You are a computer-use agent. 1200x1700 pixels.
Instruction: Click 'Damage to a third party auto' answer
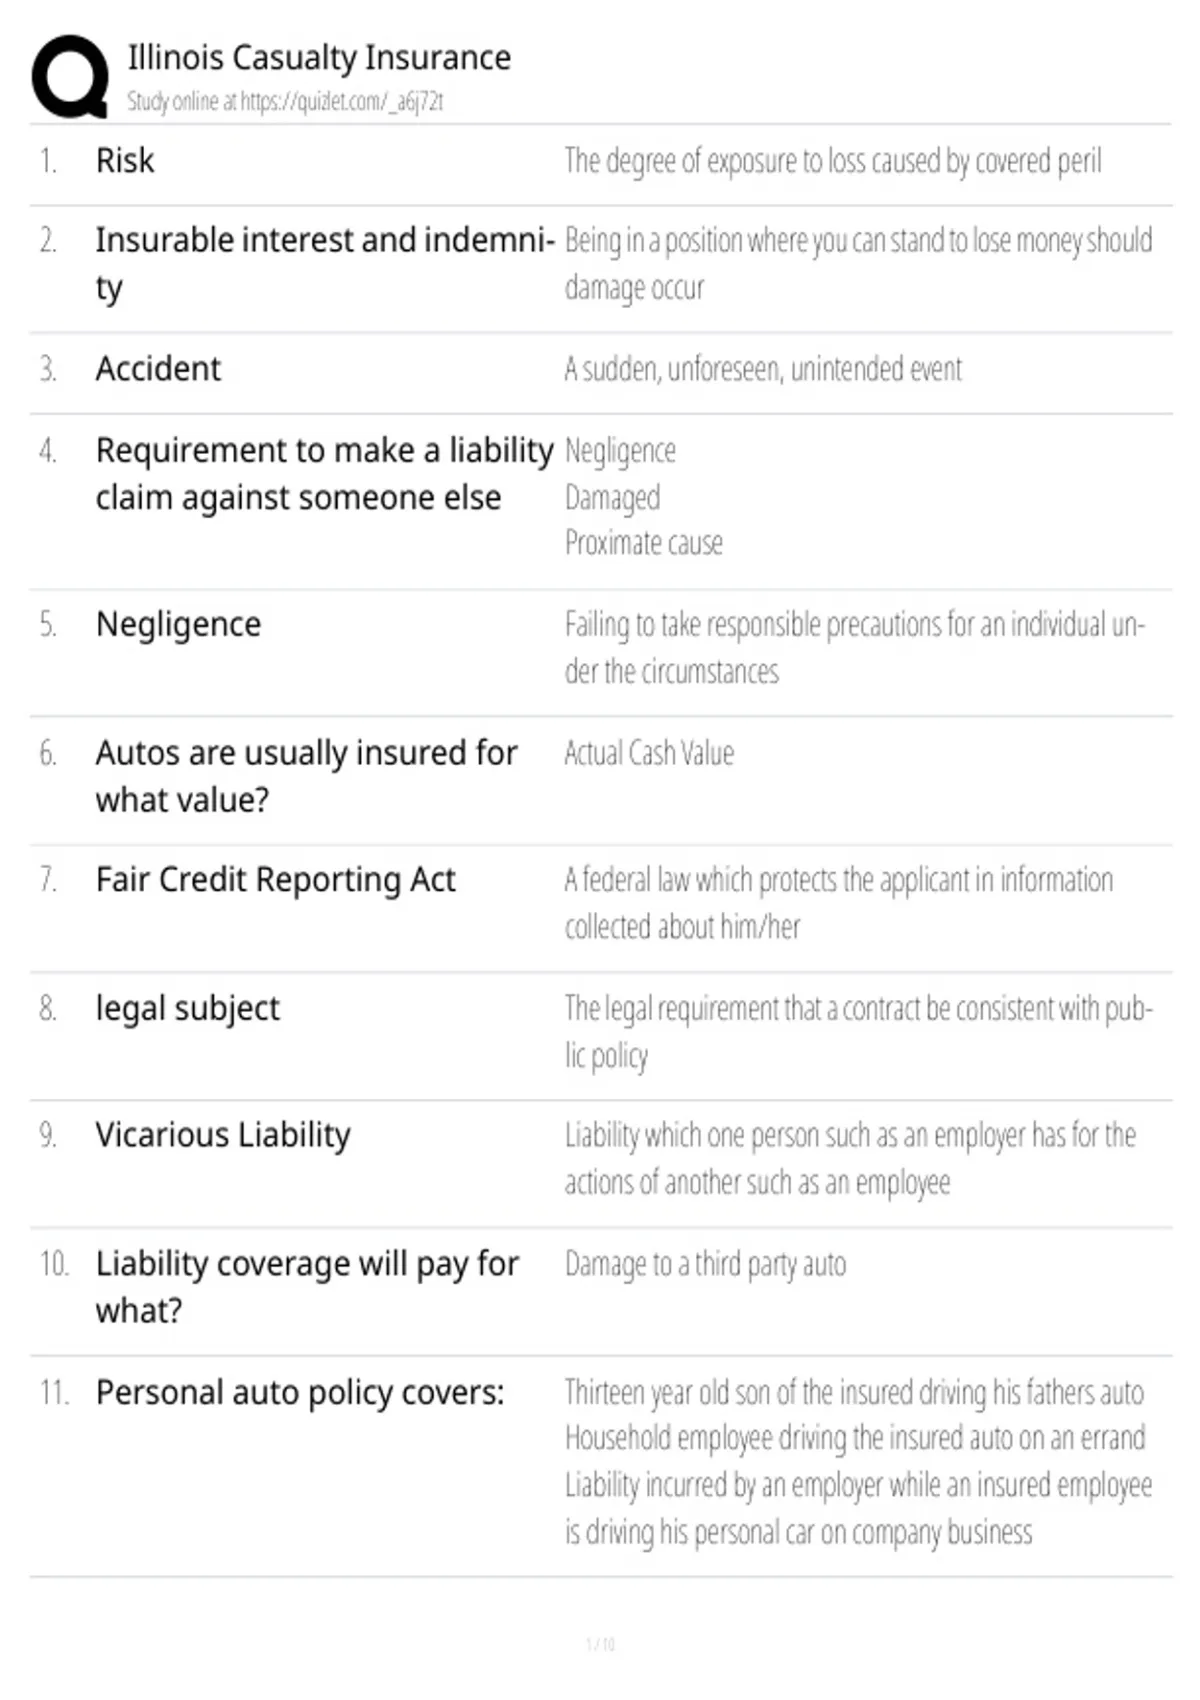tap(705, 1264)
